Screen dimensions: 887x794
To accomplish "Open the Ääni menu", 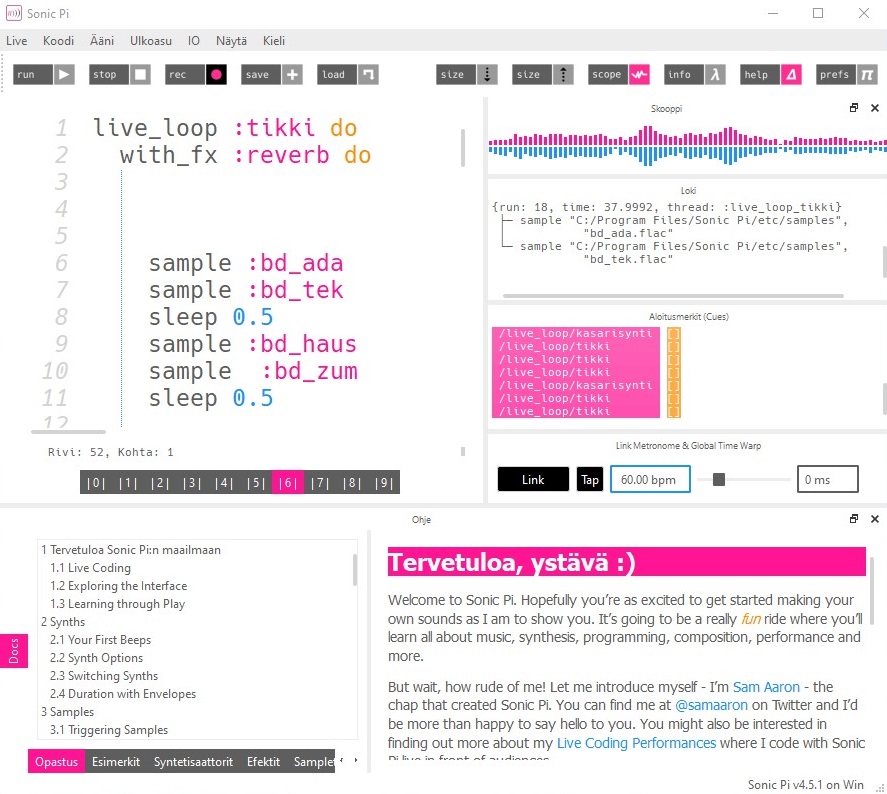I will pos(102,41).
